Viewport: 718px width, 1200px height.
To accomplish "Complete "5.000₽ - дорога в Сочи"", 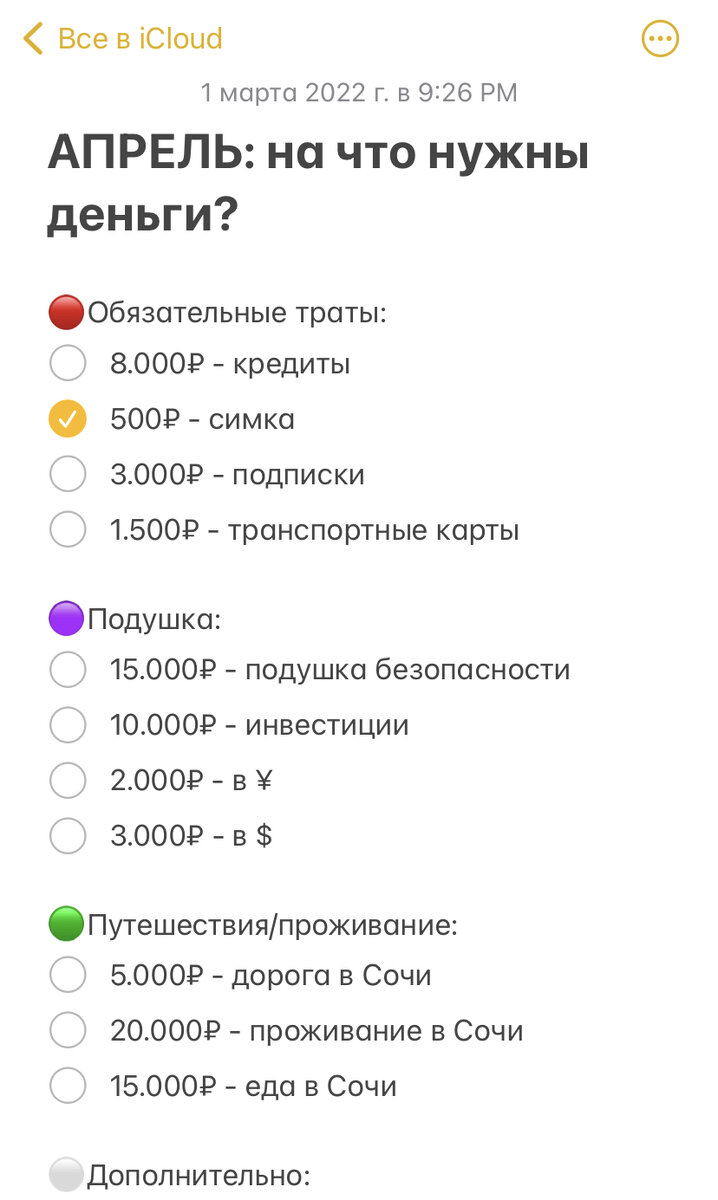I will (67, 975).
